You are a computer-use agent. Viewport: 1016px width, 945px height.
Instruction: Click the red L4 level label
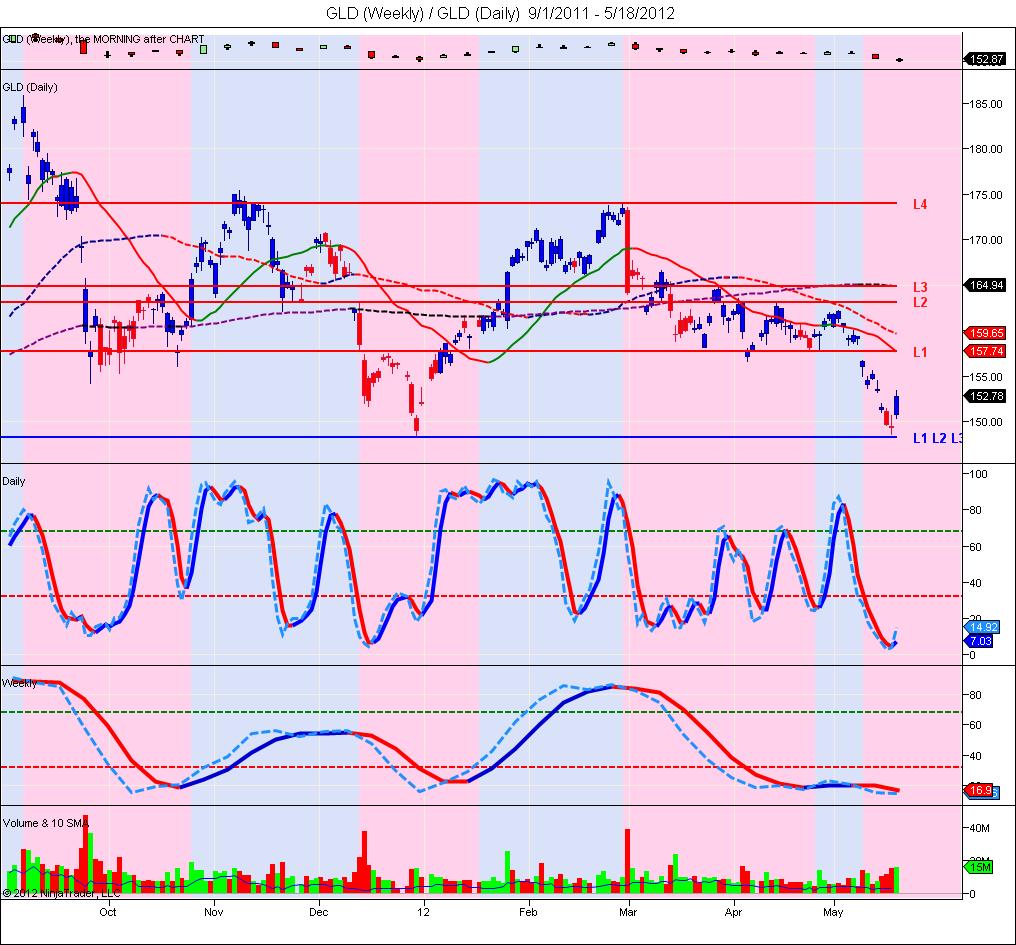[x=920, y=204]
